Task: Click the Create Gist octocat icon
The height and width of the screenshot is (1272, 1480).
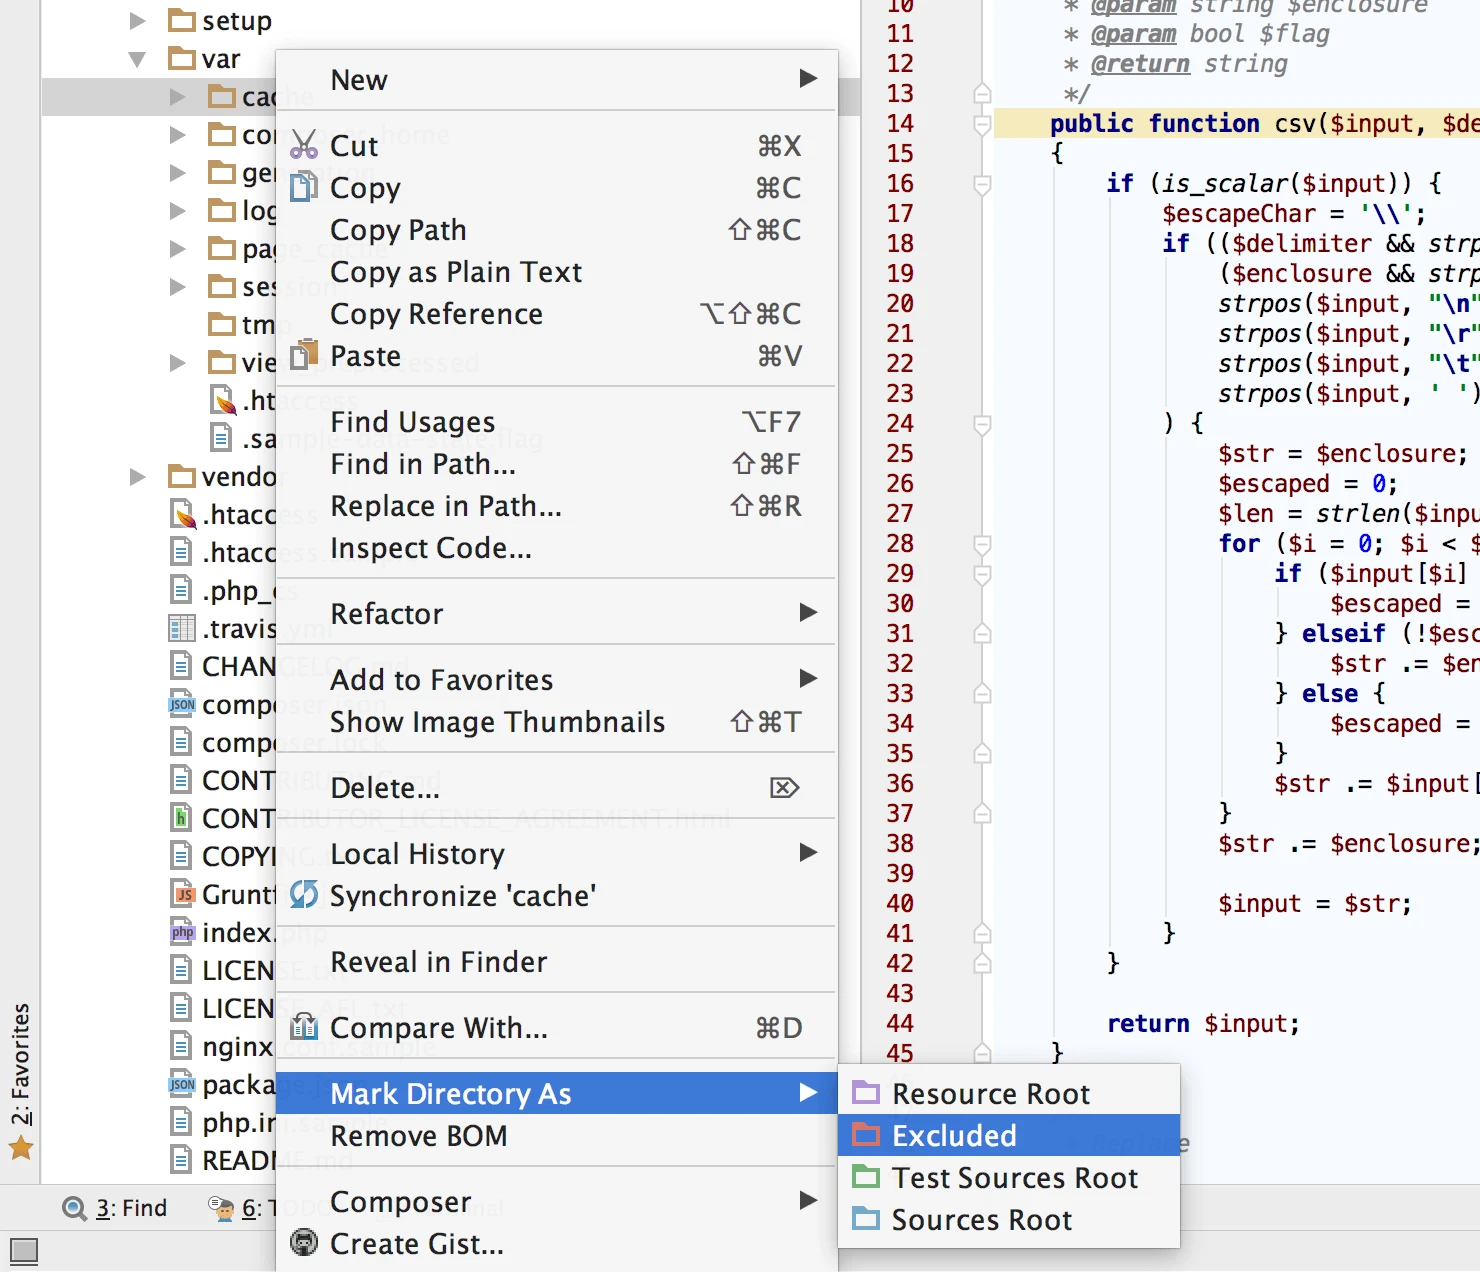Action: [x=303, y=1243]
